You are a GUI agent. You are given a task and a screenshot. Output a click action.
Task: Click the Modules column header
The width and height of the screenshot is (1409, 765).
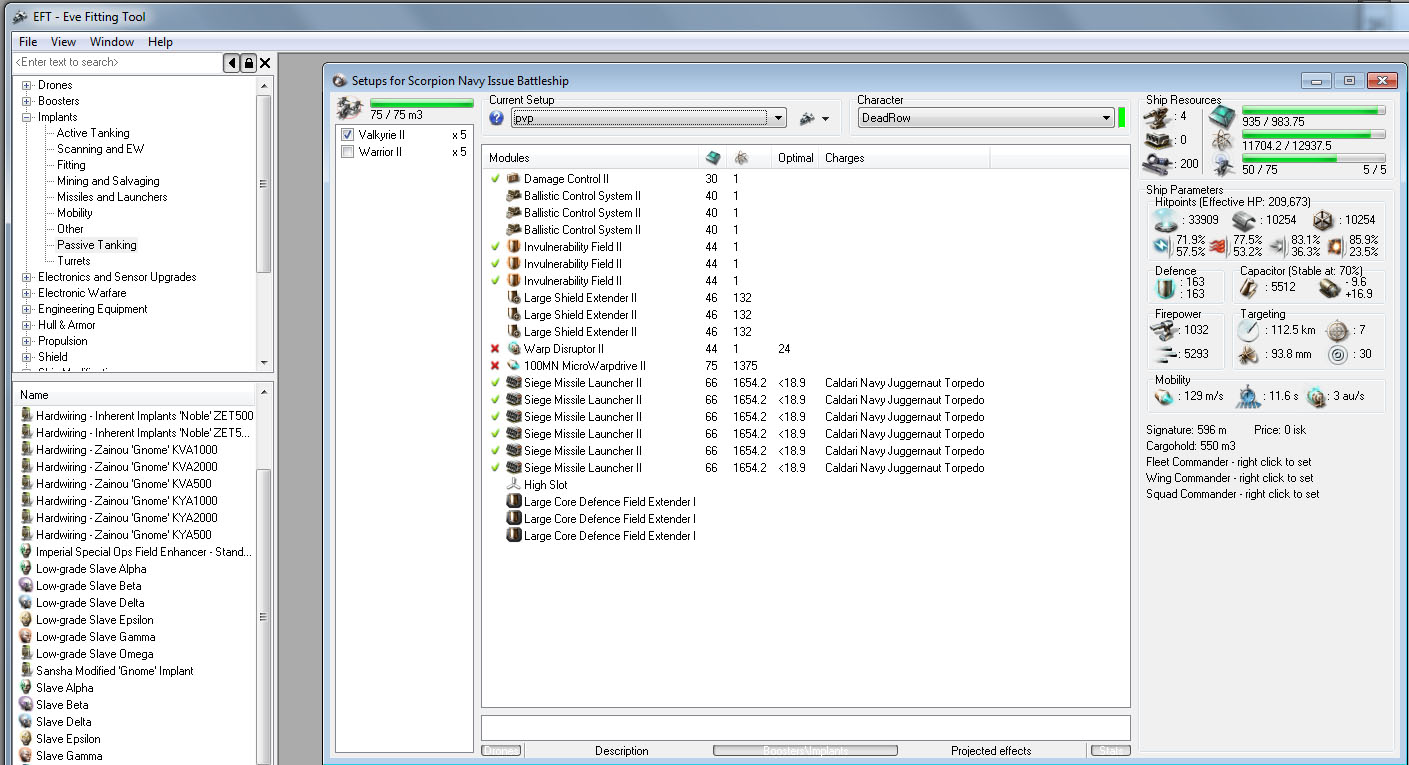point(590,158)
